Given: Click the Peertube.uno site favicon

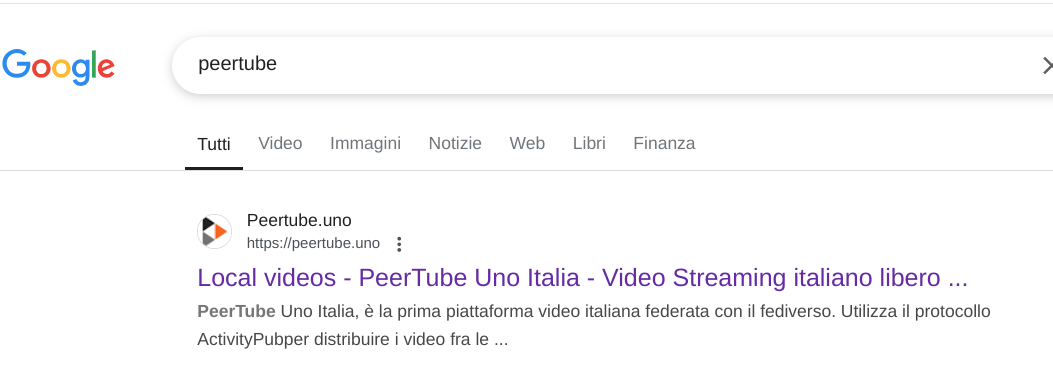Looking at the screenshot, I should (214, 231).
